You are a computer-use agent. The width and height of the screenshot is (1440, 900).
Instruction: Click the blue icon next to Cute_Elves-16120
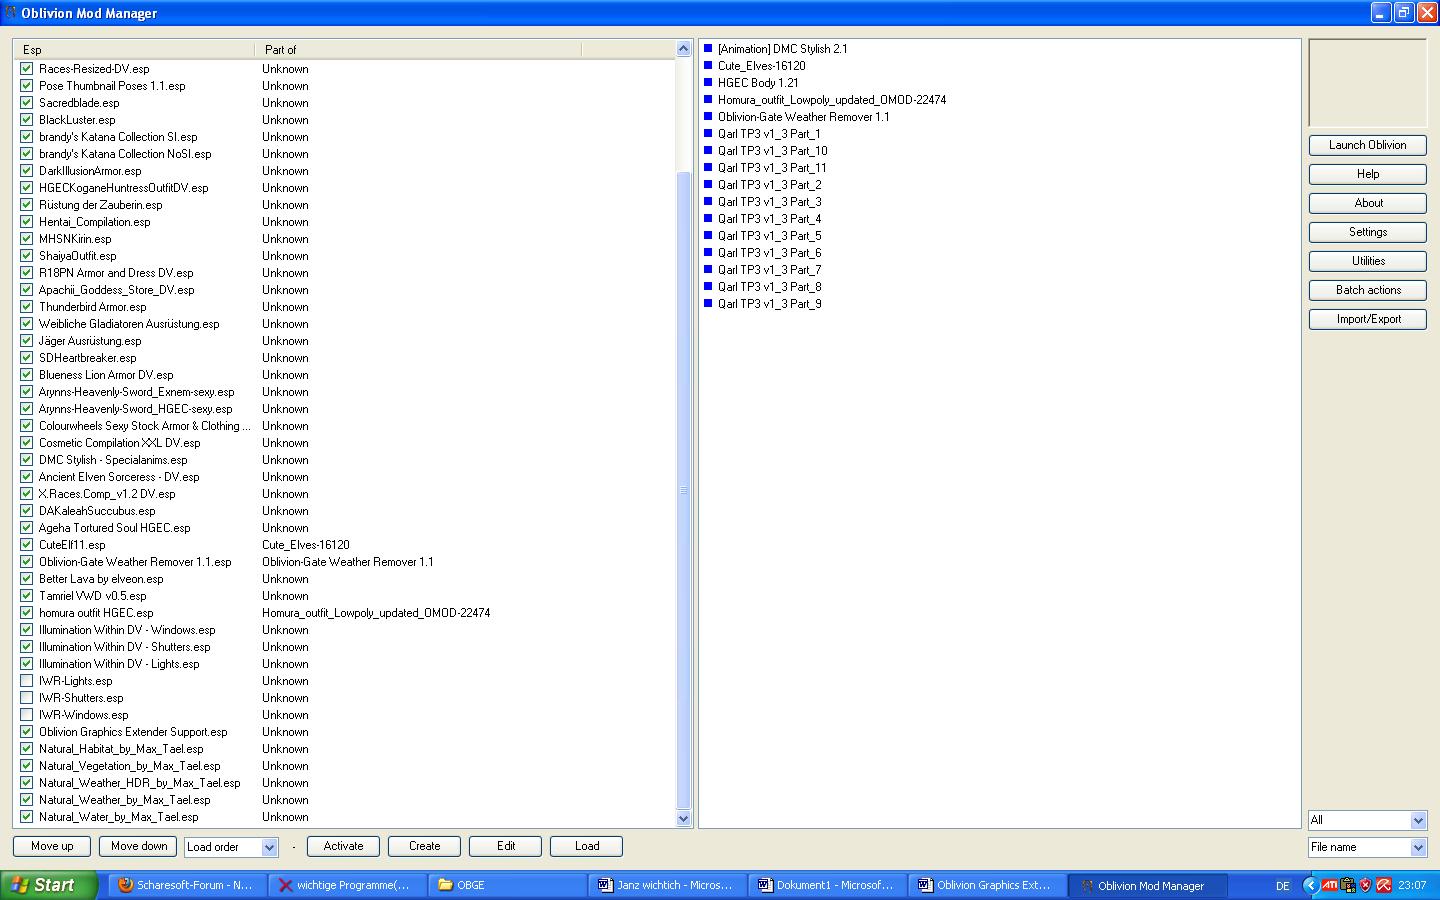click(x=708, y=66)
